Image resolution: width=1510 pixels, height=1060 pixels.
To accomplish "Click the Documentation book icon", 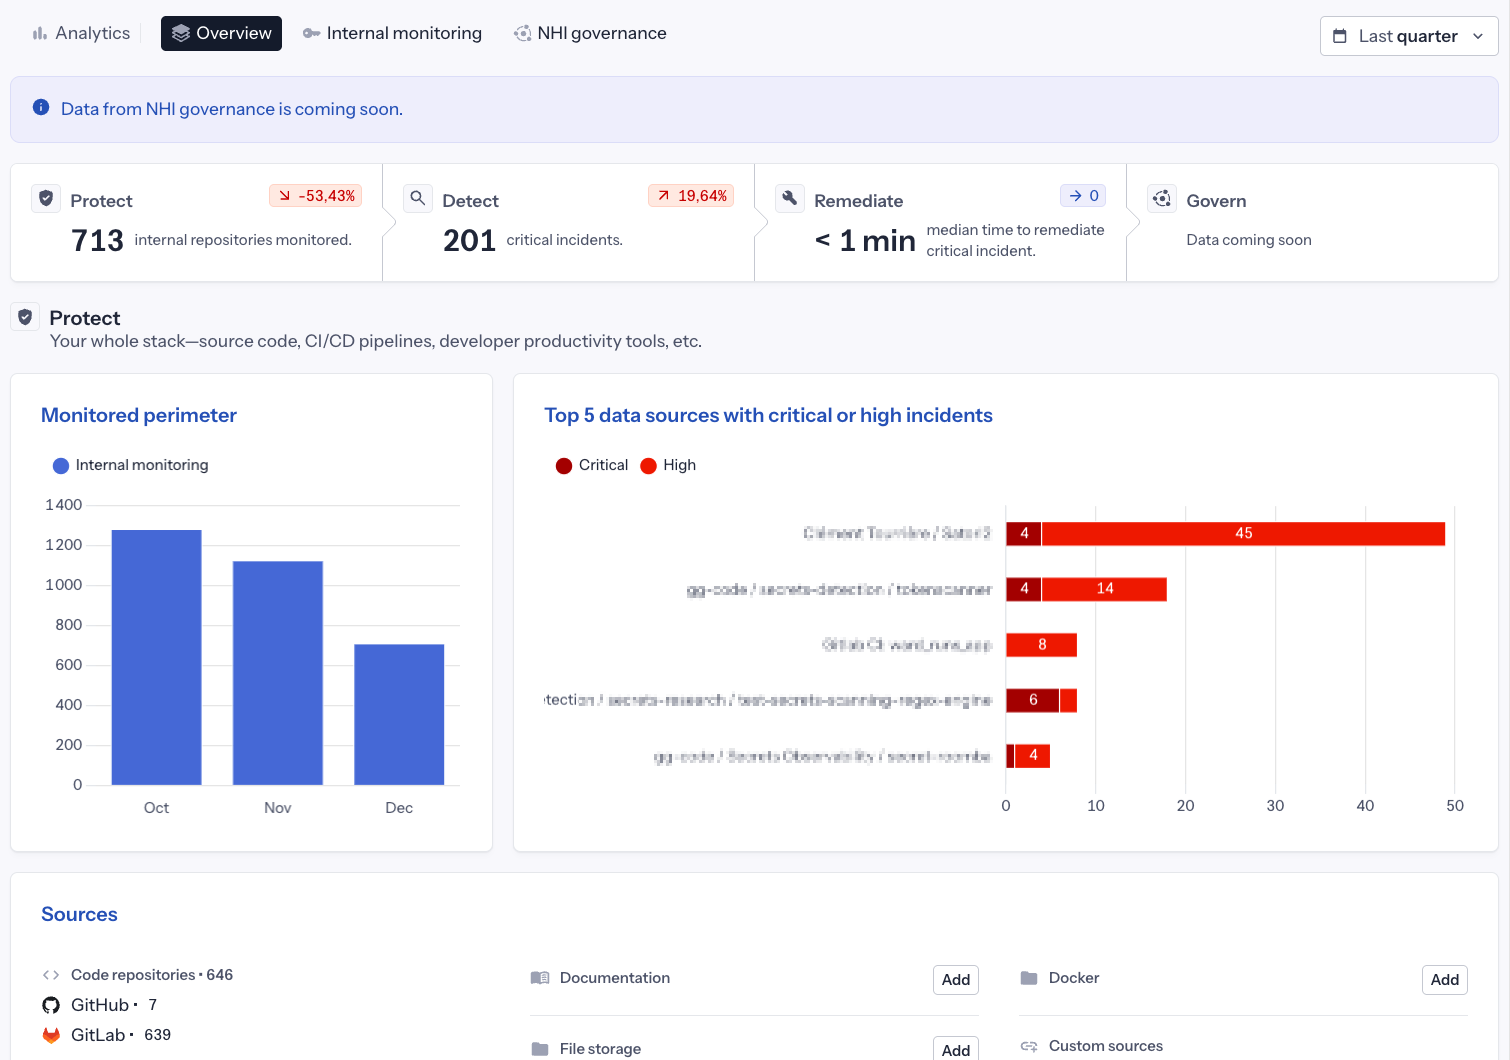I will tap(541, 978).
